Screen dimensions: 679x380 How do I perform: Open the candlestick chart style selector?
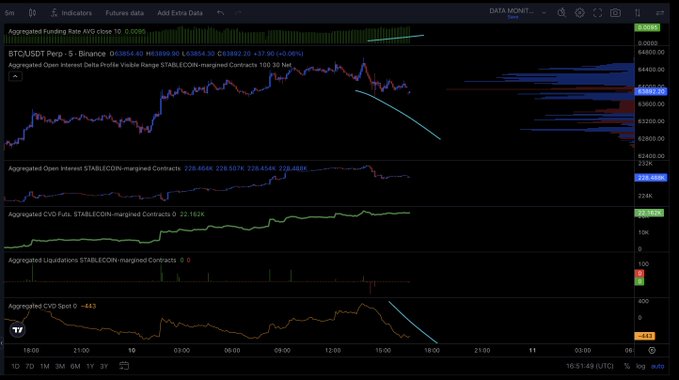click(x=32, y=13)
